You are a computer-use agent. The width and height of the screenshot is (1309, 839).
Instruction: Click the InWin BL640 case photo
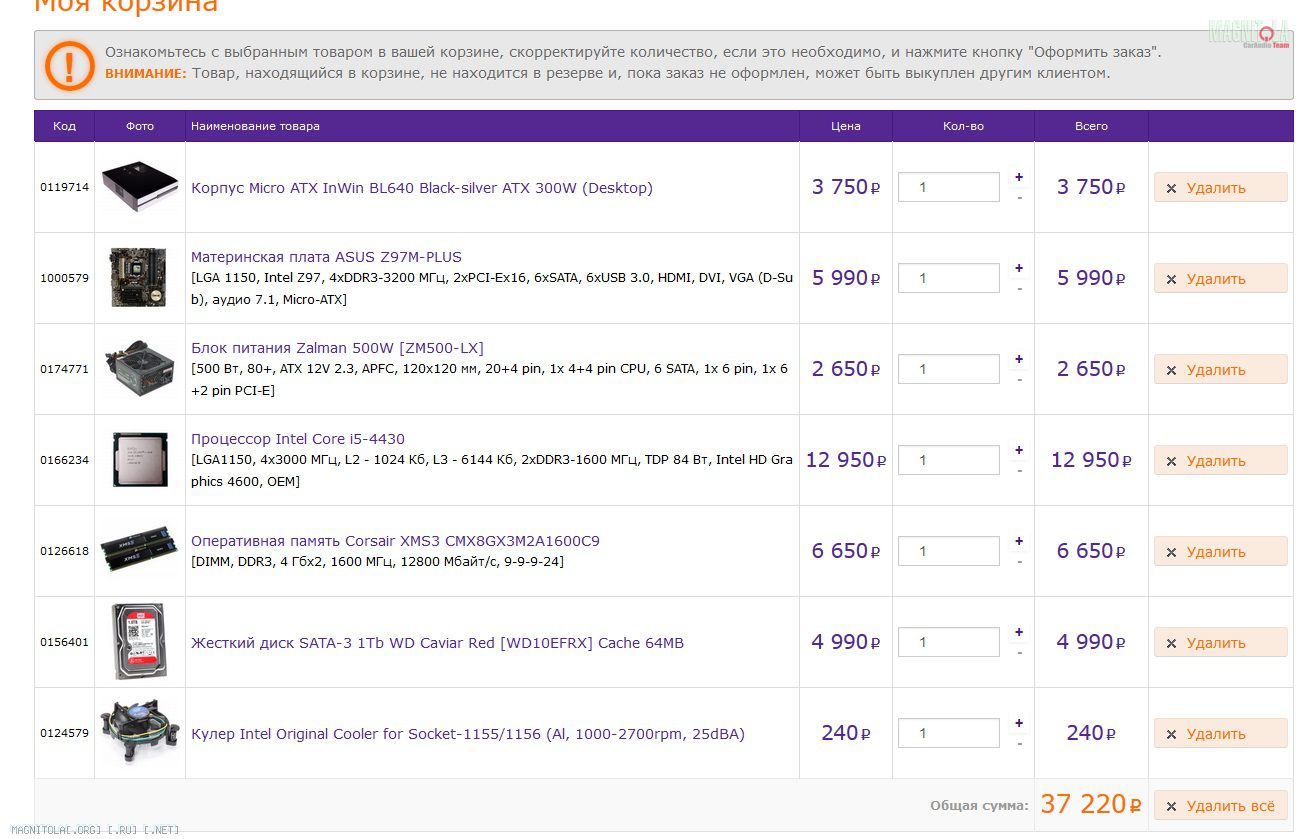pyautogui.click(x=140, y=186)
